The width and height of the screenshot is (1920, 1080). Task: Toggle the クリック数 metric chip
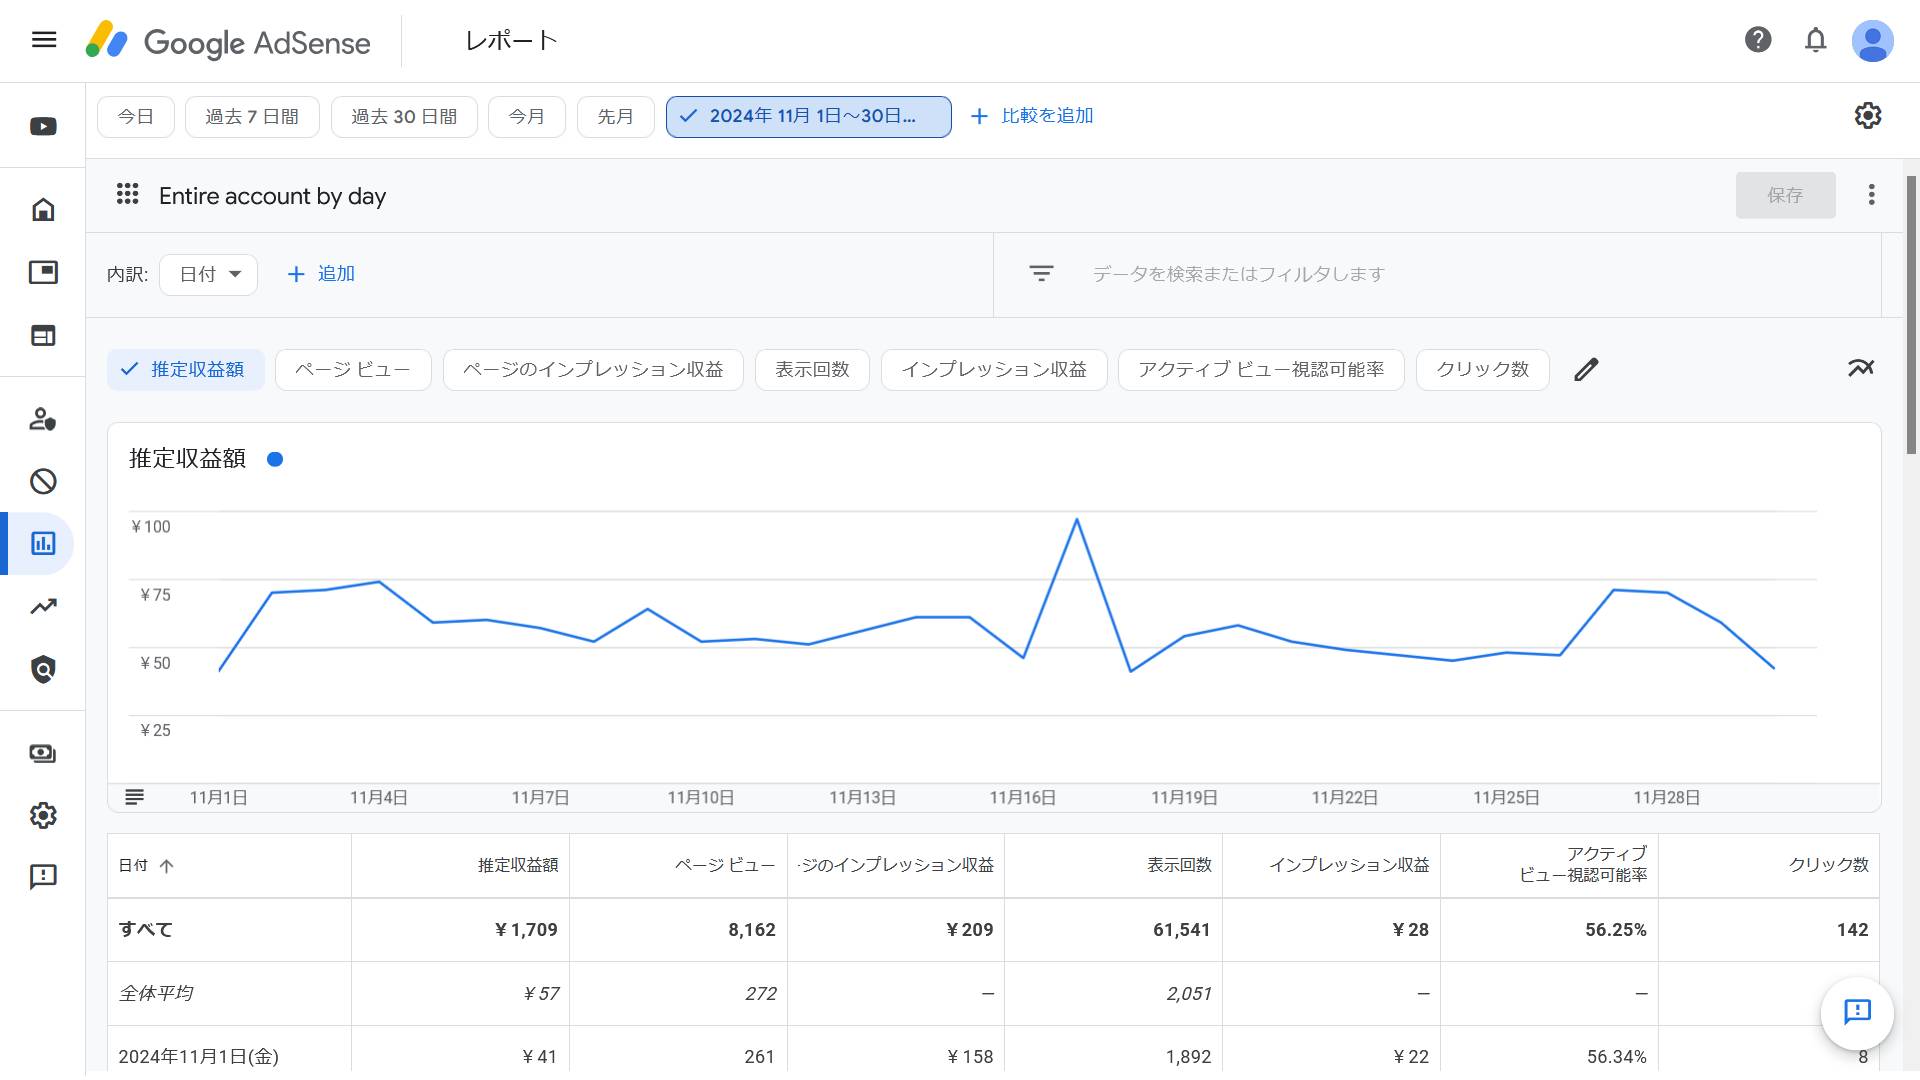[1483, 370]
